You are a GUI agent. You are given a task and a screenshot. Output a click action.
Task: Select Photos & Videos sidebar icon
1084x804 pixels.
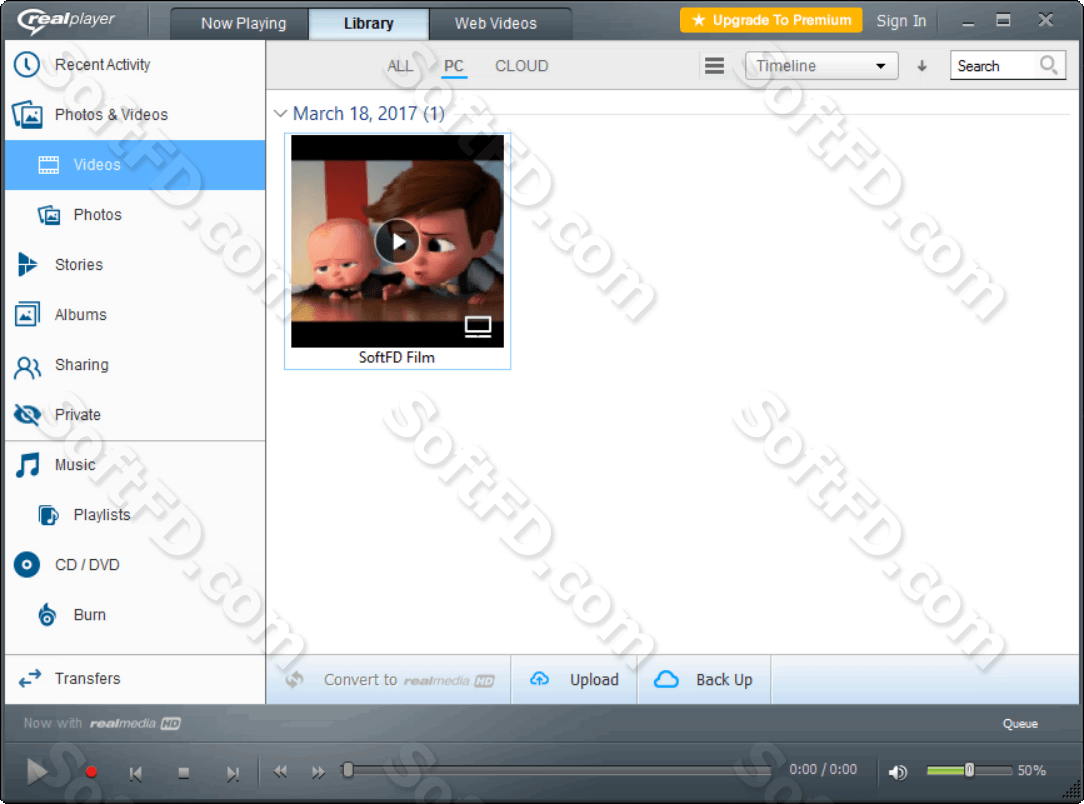28,115
